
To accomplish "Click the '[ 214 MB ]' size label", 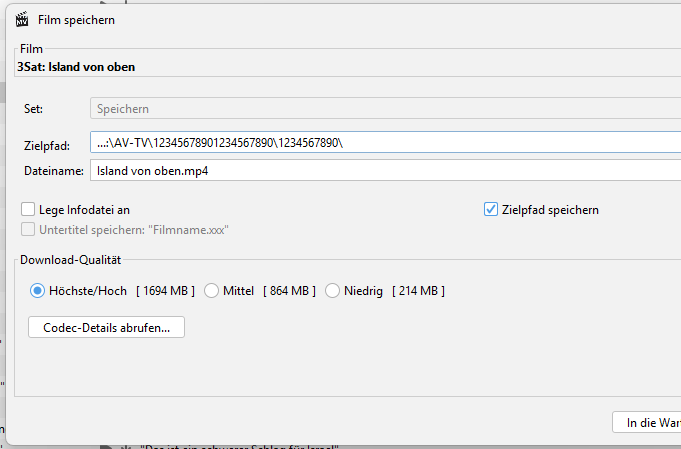I will coord(418,291).
